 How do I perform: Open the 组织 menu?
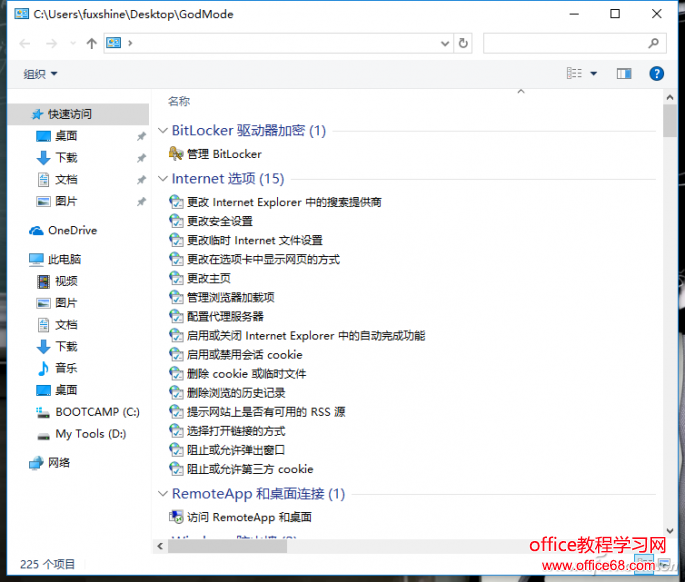coord(40,73)
